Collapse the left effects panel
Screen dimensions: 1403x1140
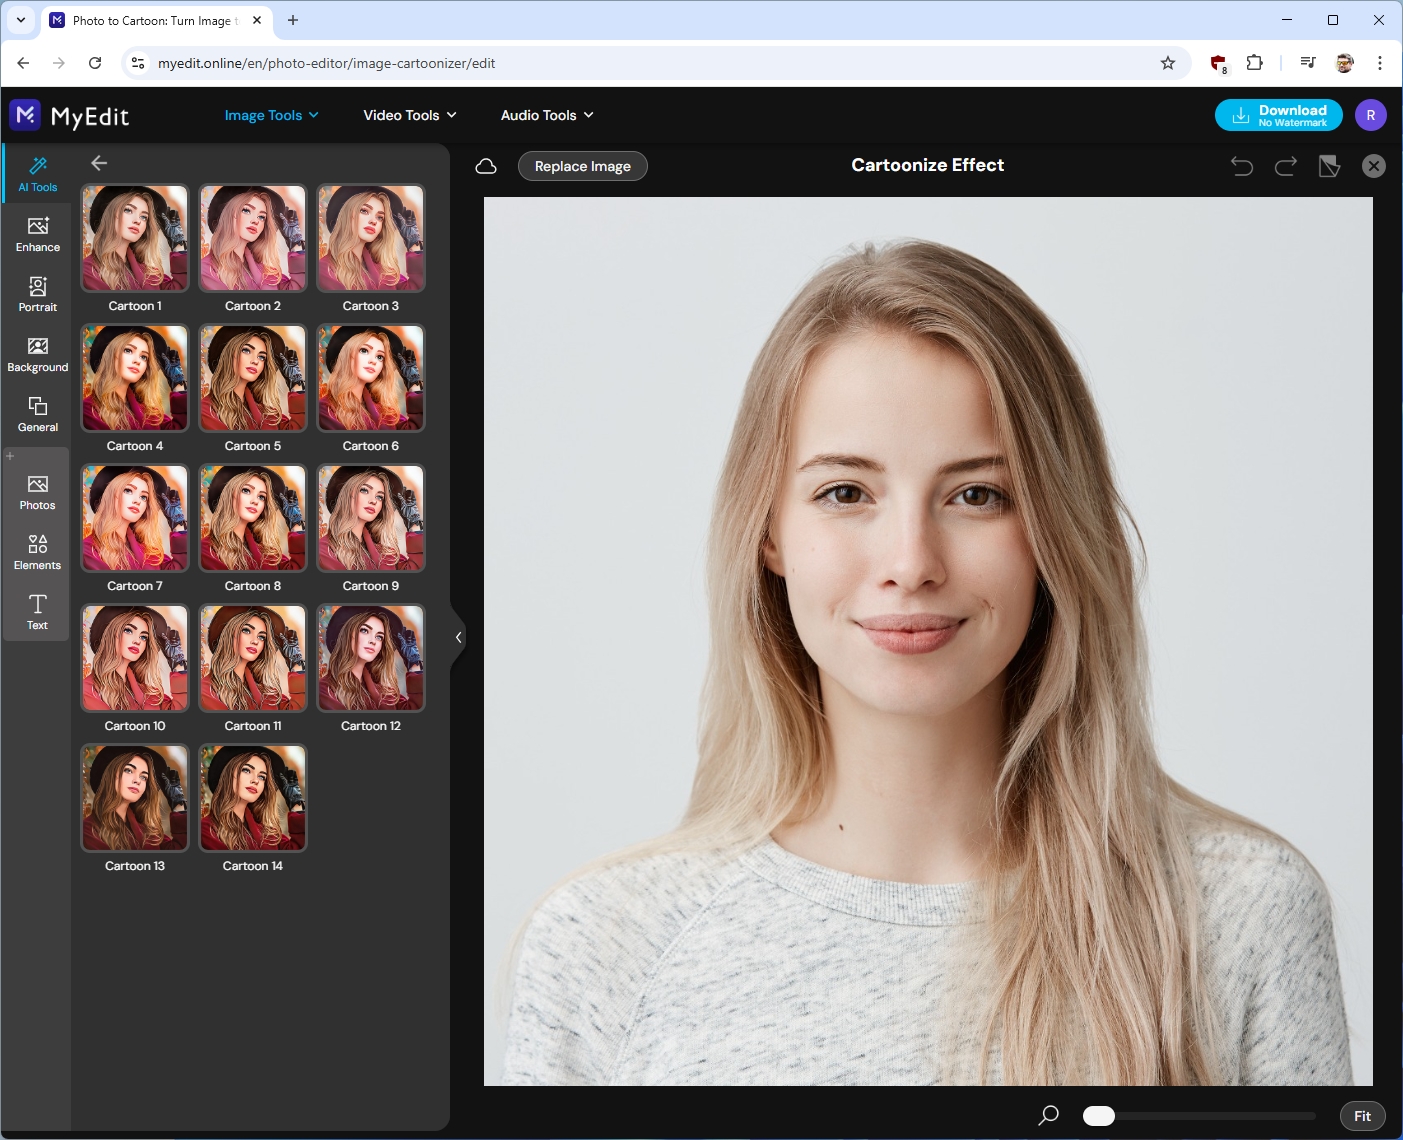458,637
